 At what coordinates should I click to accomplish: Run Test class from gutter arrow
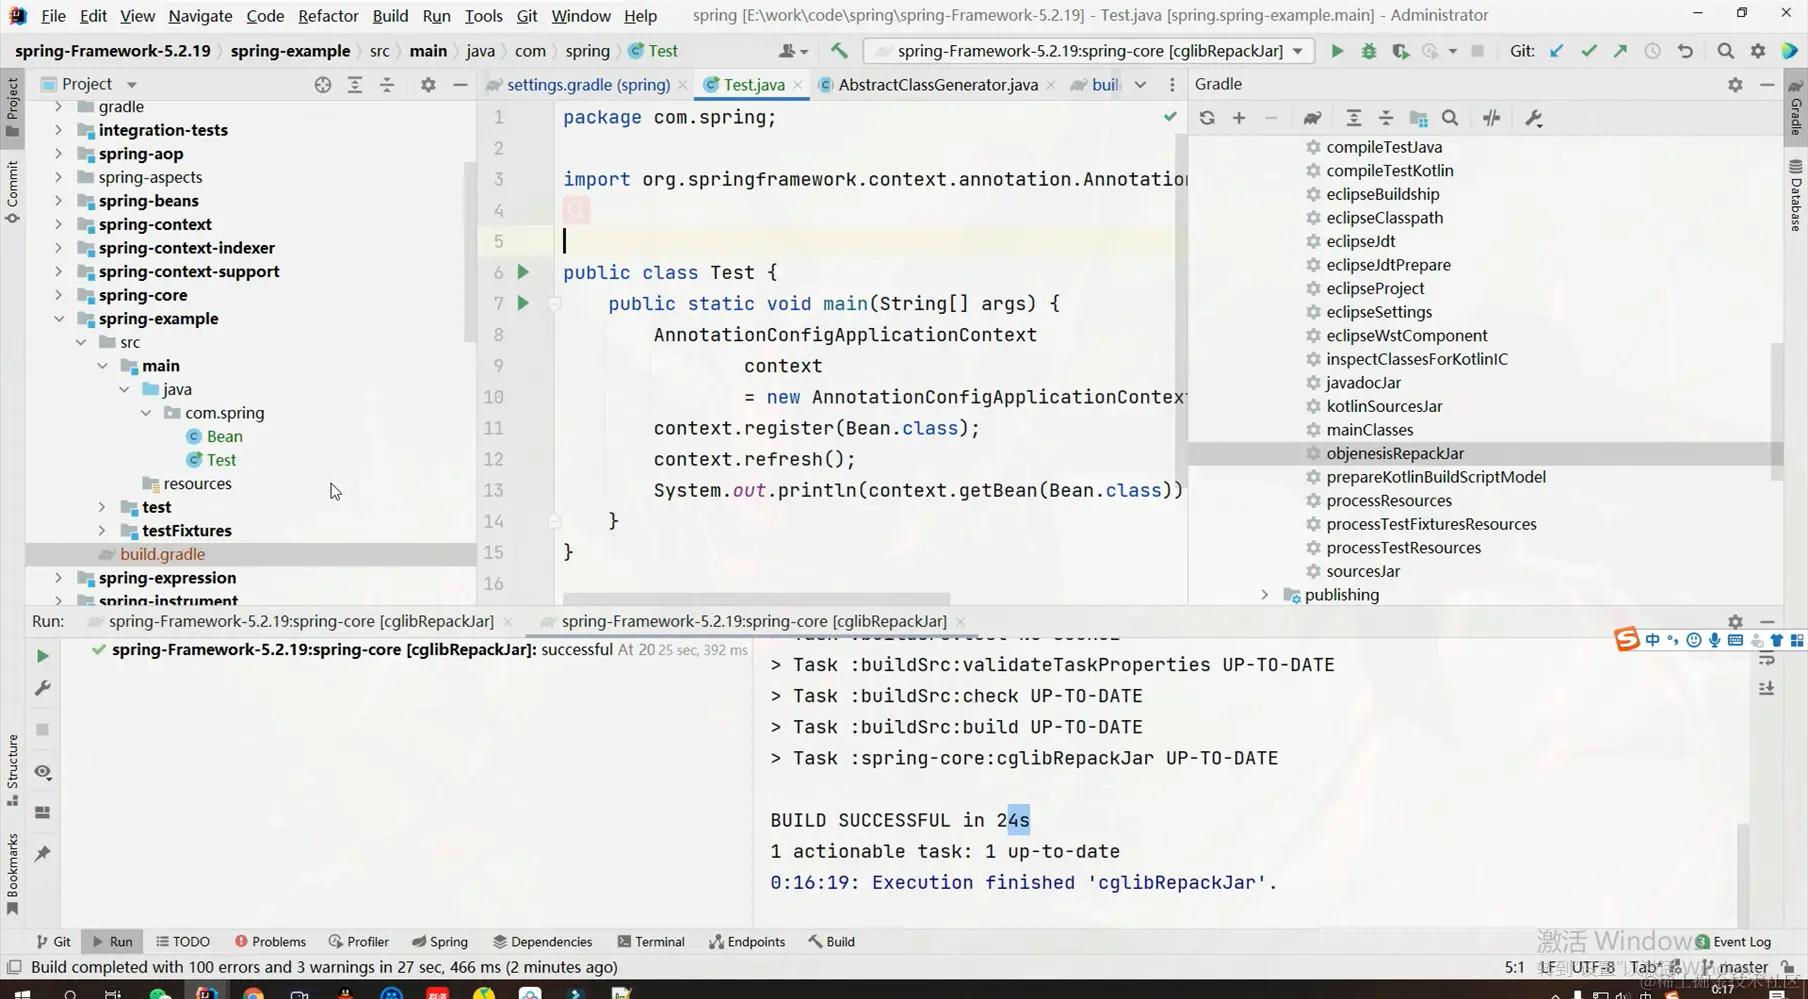pyautogui.click(x=523, y=272)
